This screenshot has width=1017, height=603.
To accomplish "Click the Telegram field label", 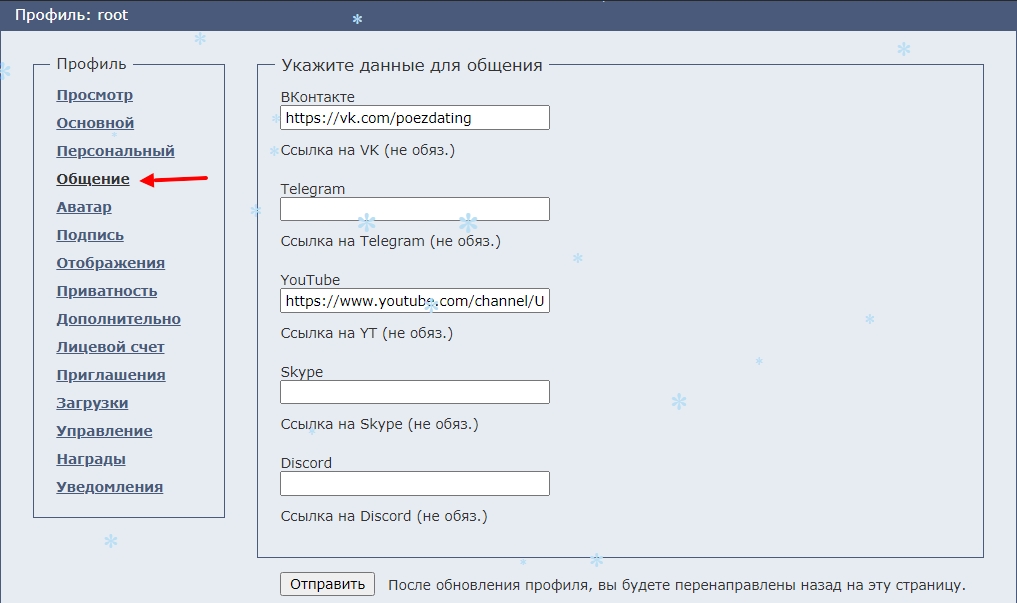I will tap(313, 189).
